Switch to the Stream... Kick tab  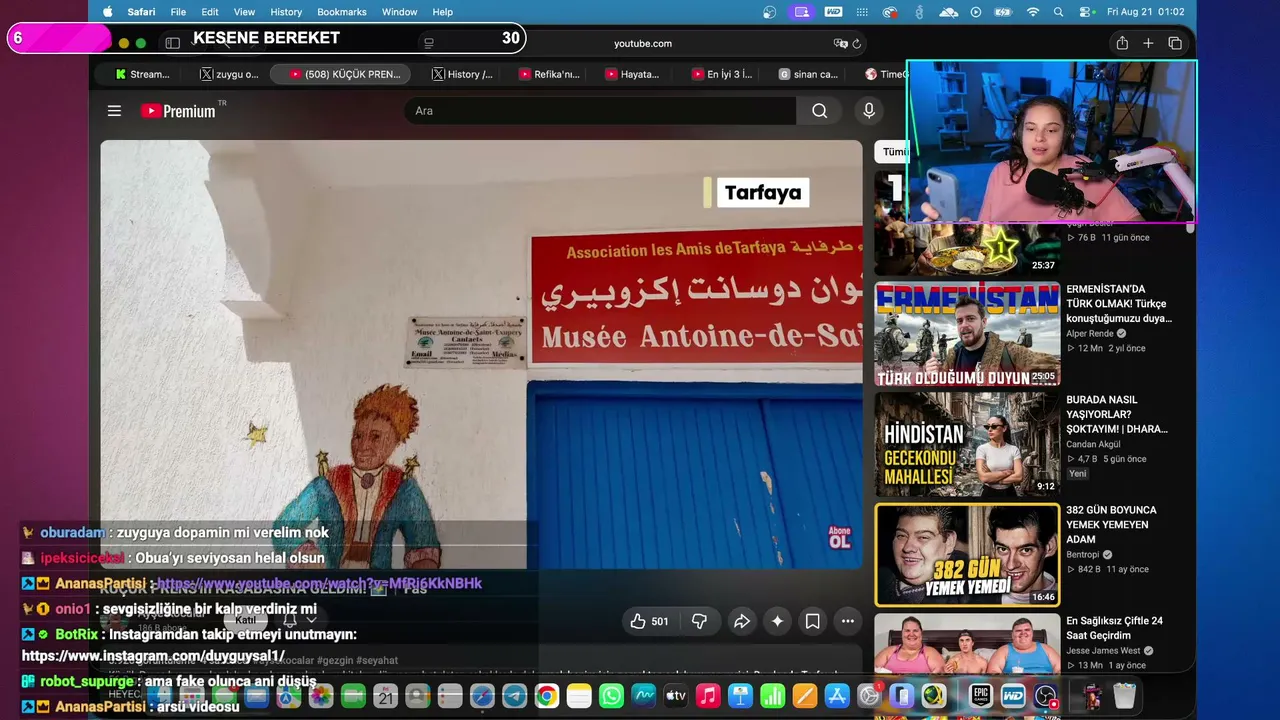point(142,74)
